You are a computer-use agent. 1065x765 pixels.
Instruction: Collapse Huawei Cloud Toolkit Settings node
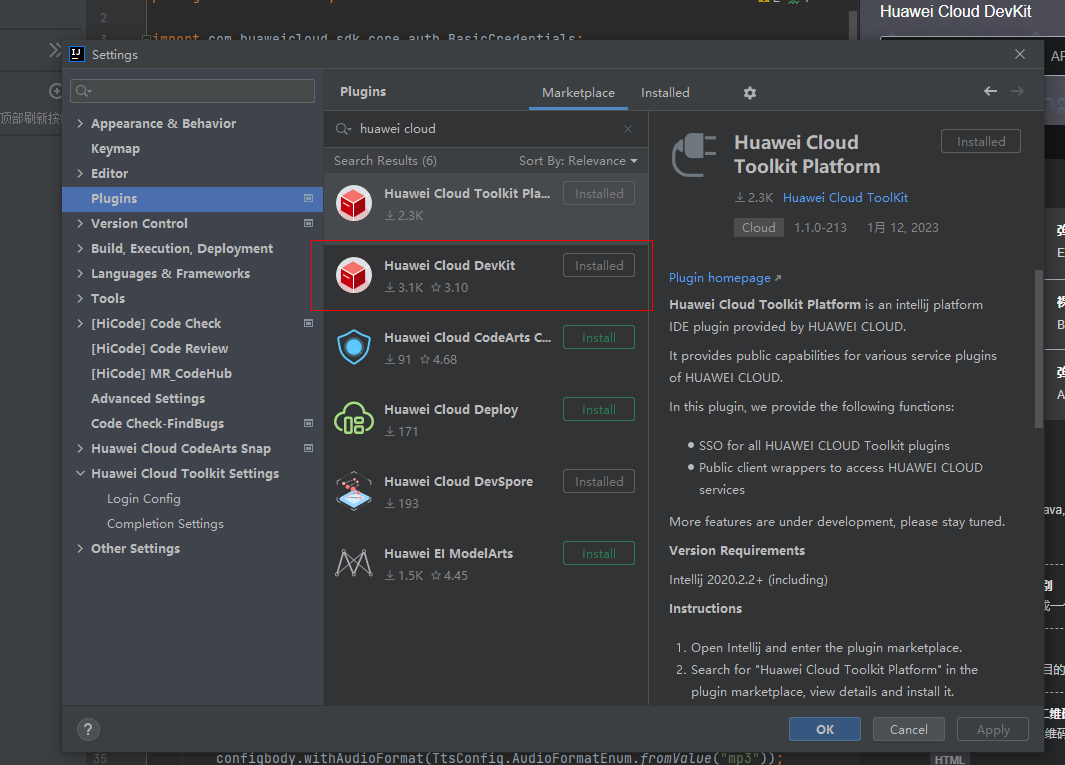[80, 474]
